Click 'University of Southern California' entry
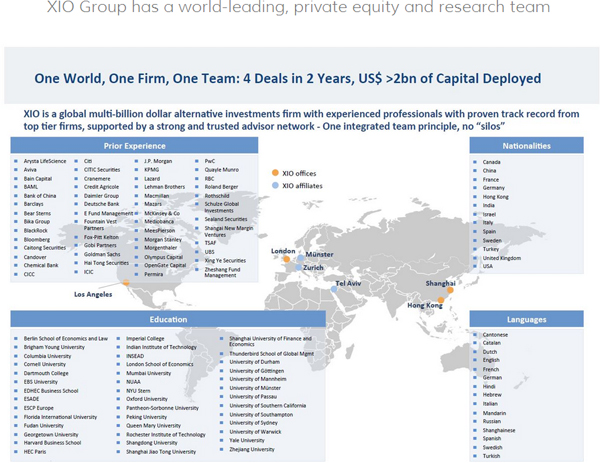Screen dimensions: 600x463 [267, 406]
